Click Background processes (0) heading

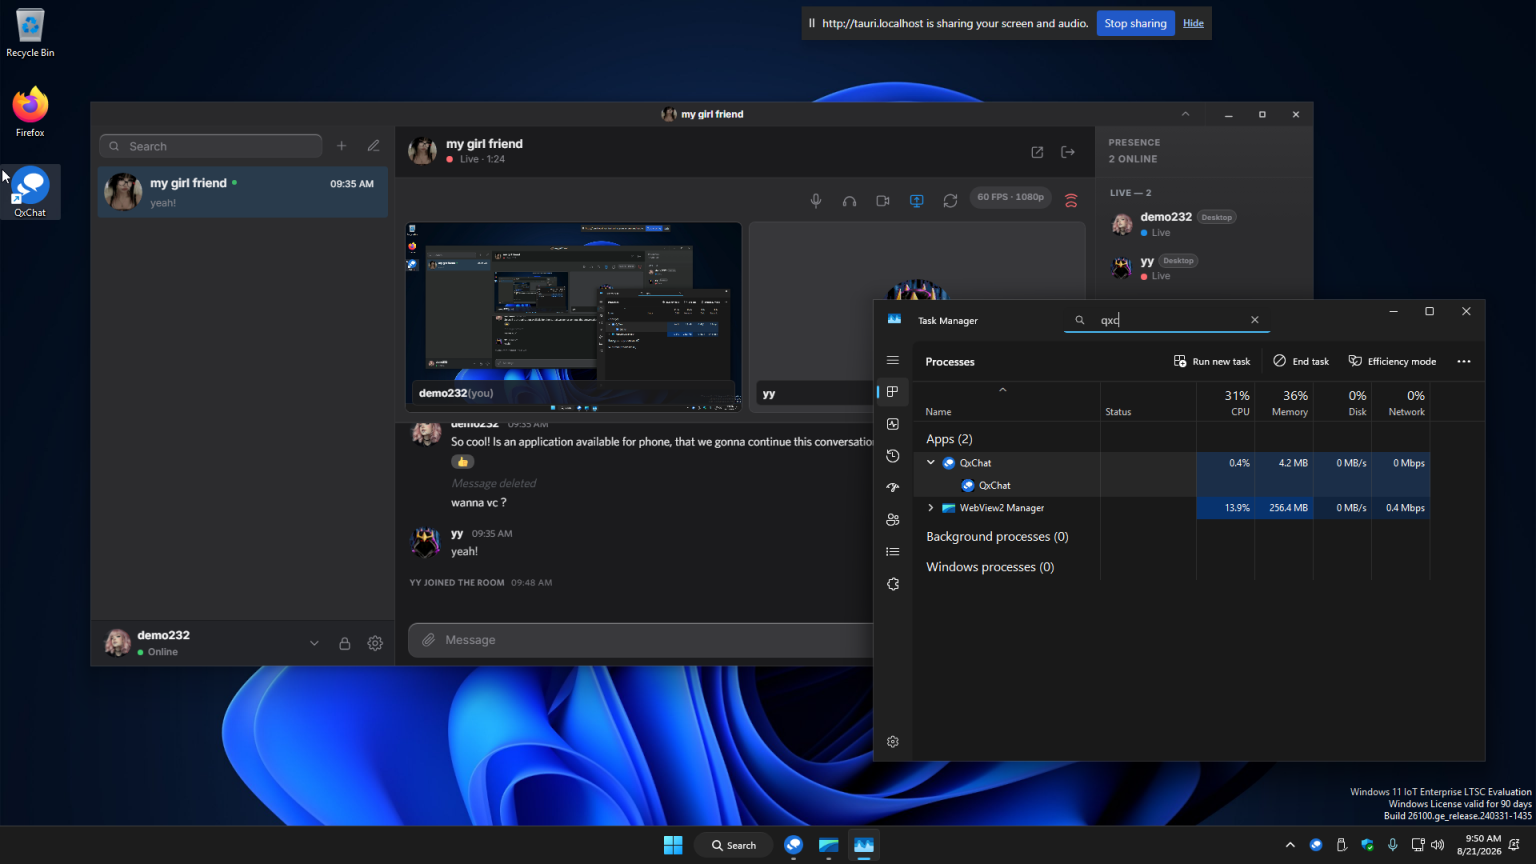[x=997, y=537]
